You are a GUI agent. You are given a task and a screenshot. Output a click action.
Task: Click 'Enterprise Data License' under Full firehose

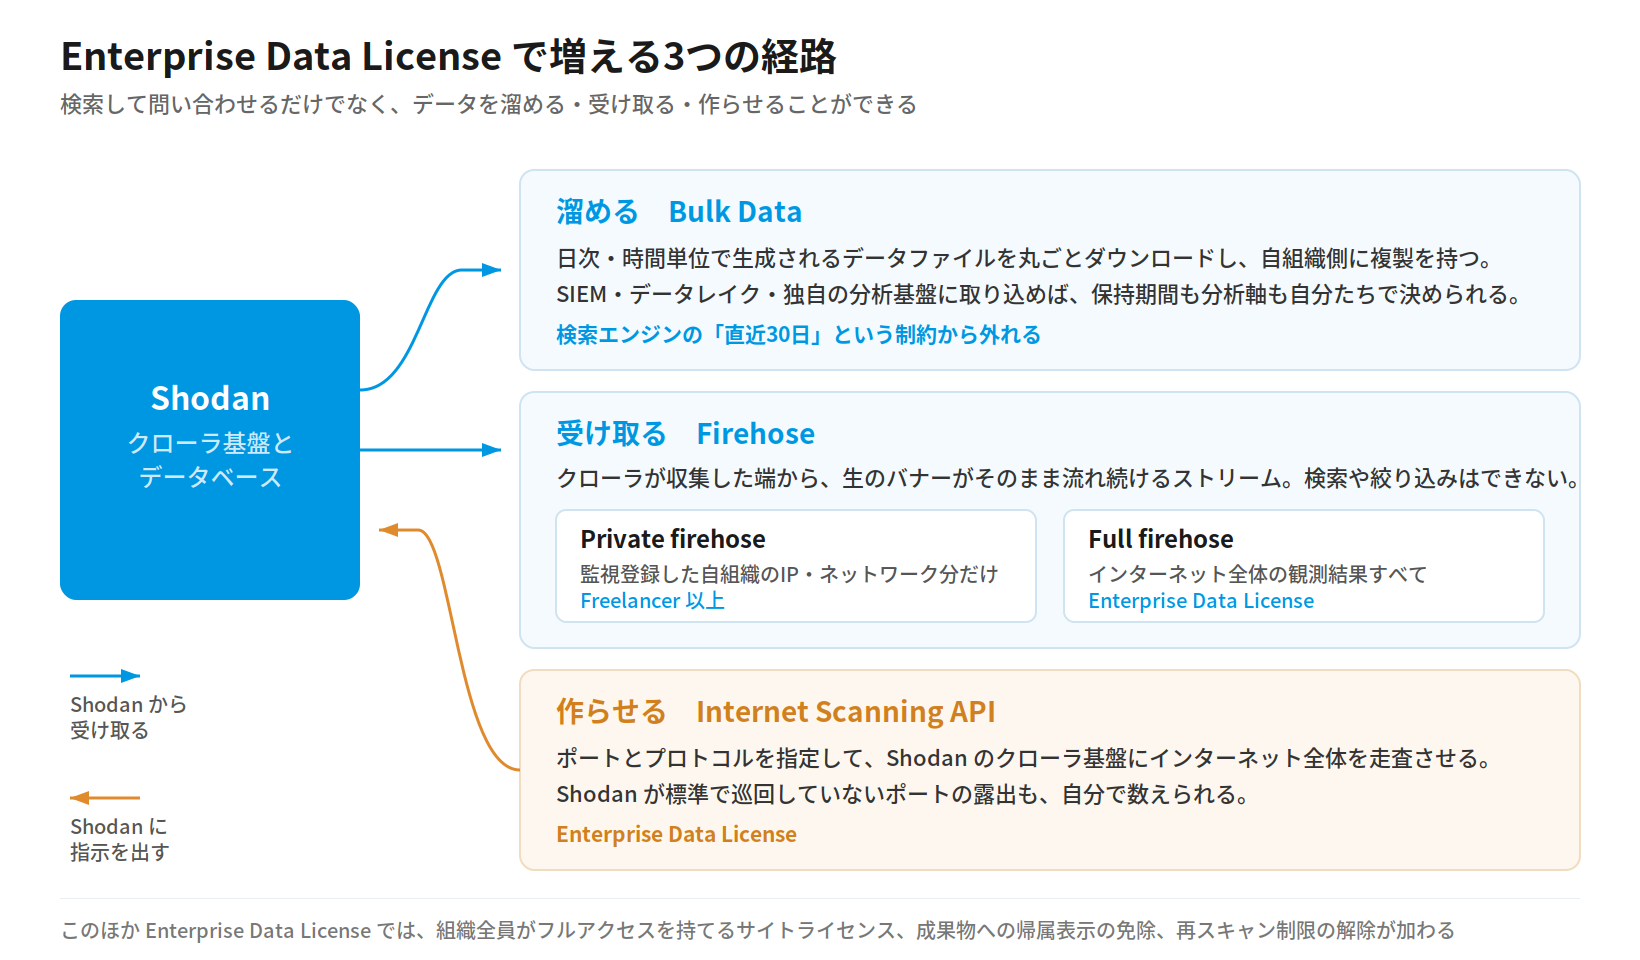tap(1201, 601)
